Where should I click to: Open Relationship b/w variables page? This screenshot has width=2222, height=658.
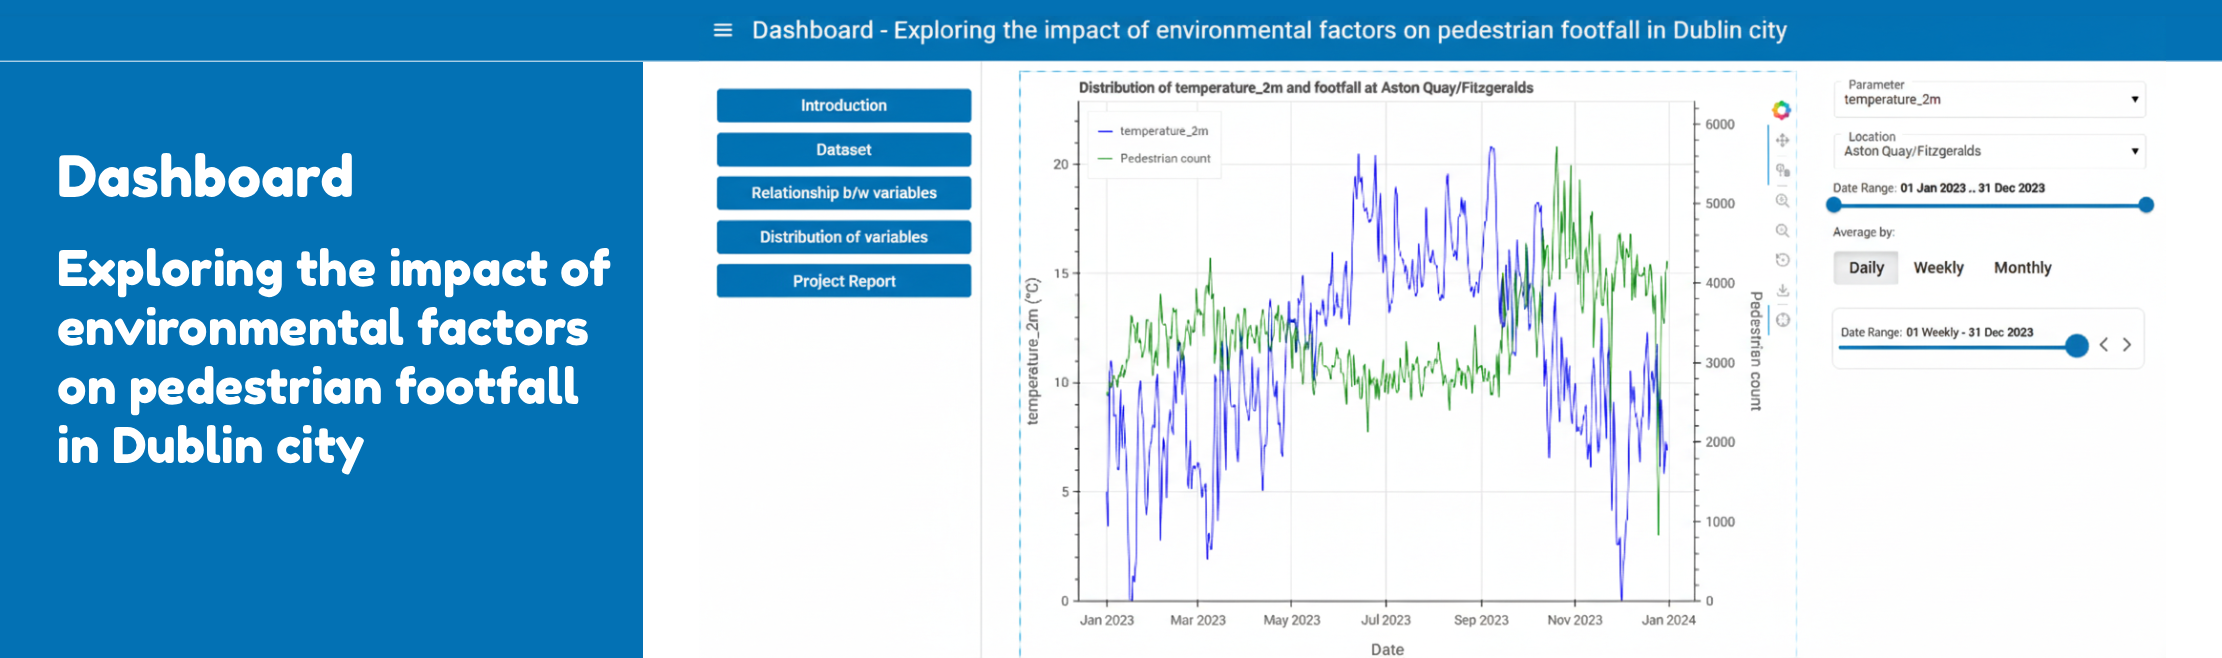pos(844,193)
